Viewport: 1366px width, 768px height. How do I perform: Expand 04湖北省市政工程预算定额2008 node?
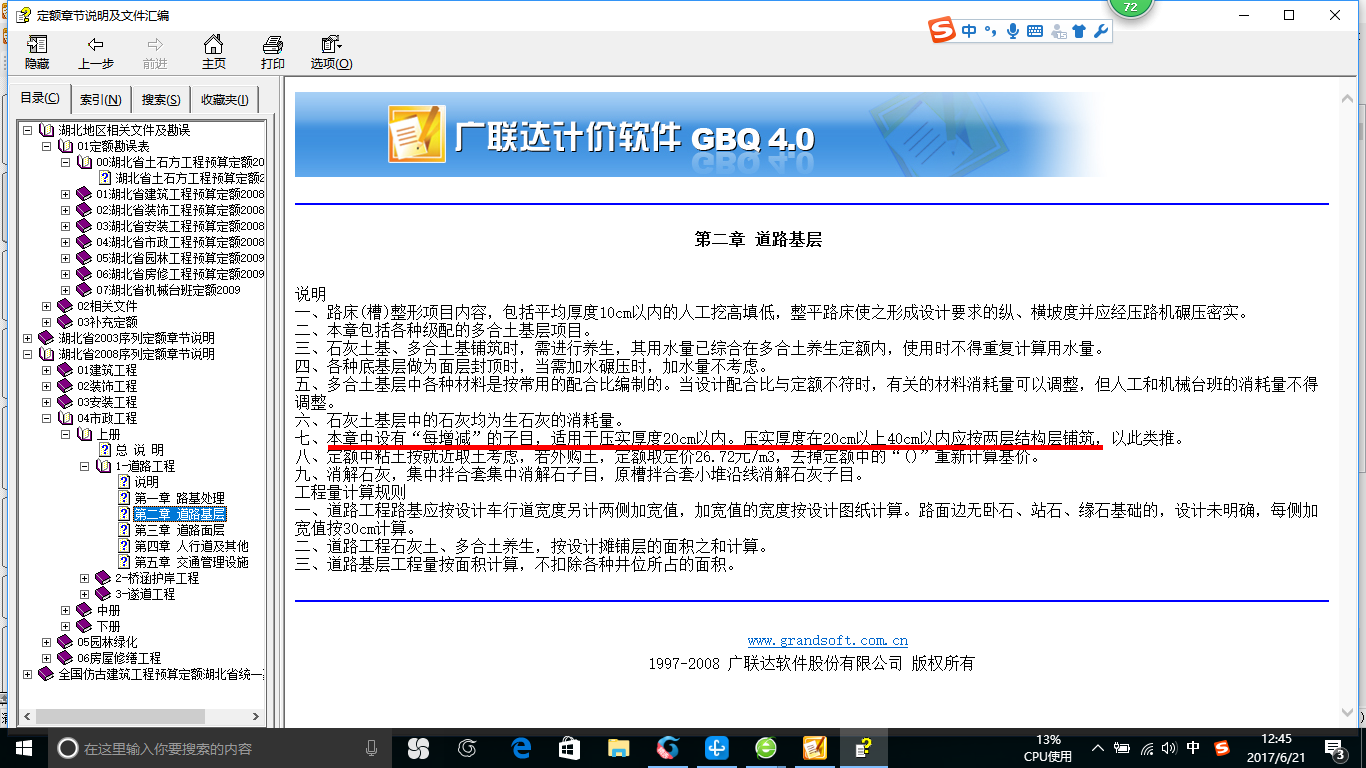coord(65,242)
